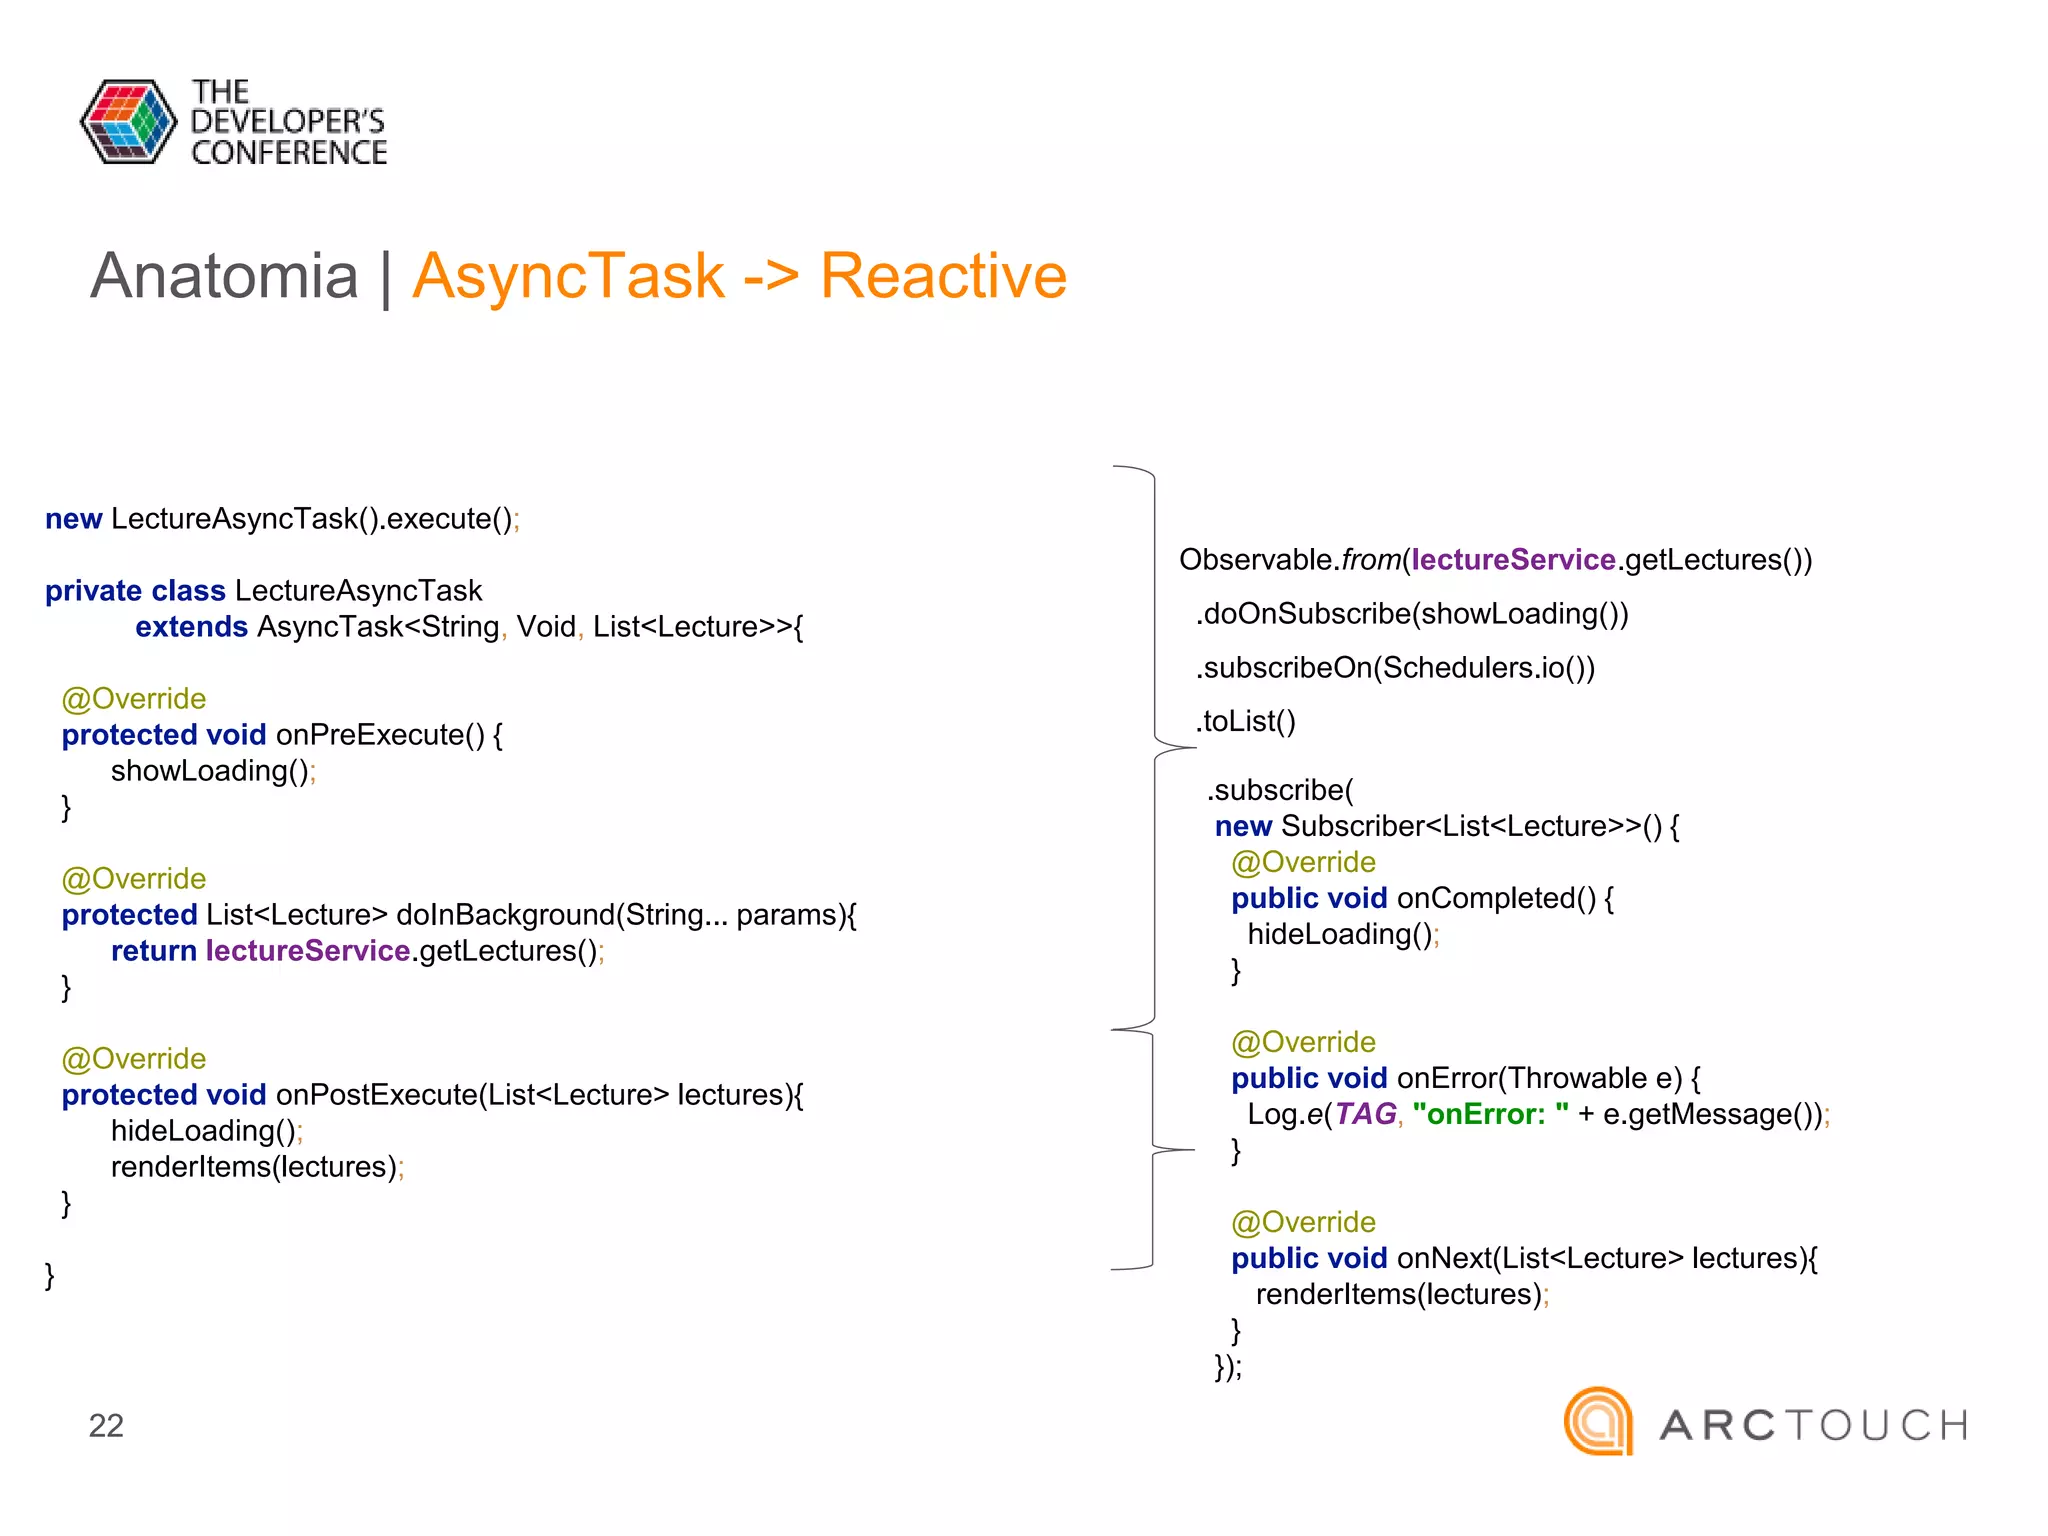2048x1536 pixels.
Task: Click the ARCTOUCH wordmark
Action: pos(1814,1425)
